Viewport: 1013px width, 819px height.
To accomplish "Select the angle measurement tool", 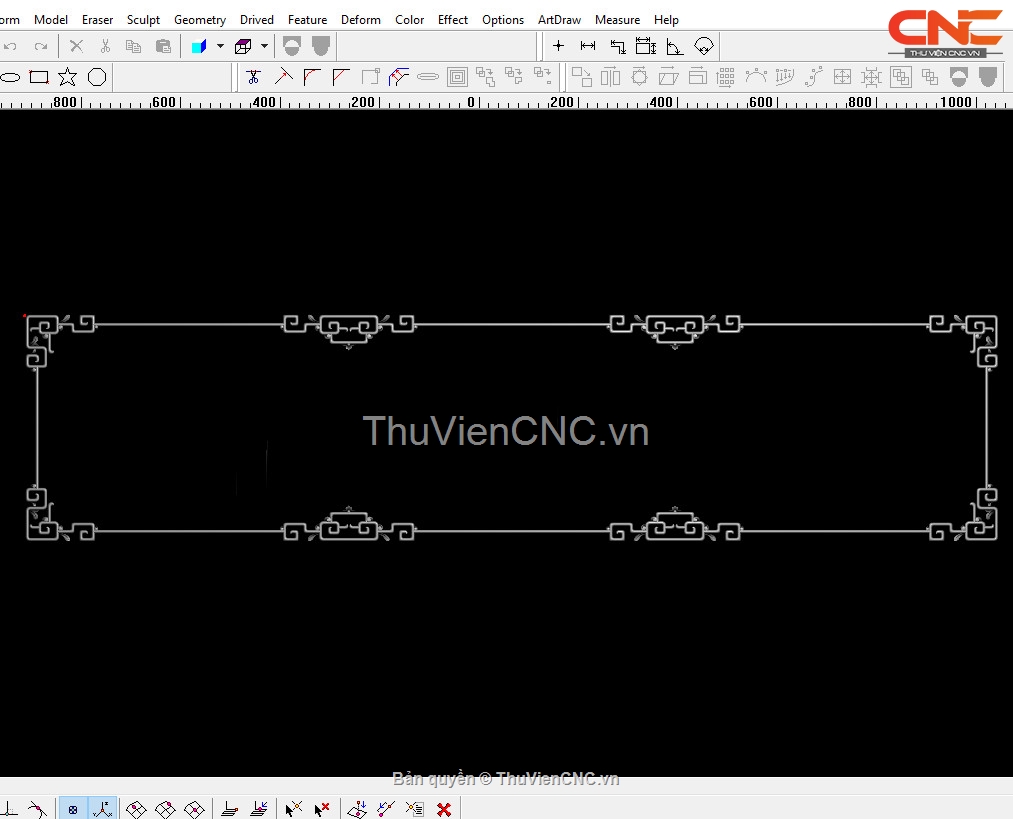I will pos(674,46).
